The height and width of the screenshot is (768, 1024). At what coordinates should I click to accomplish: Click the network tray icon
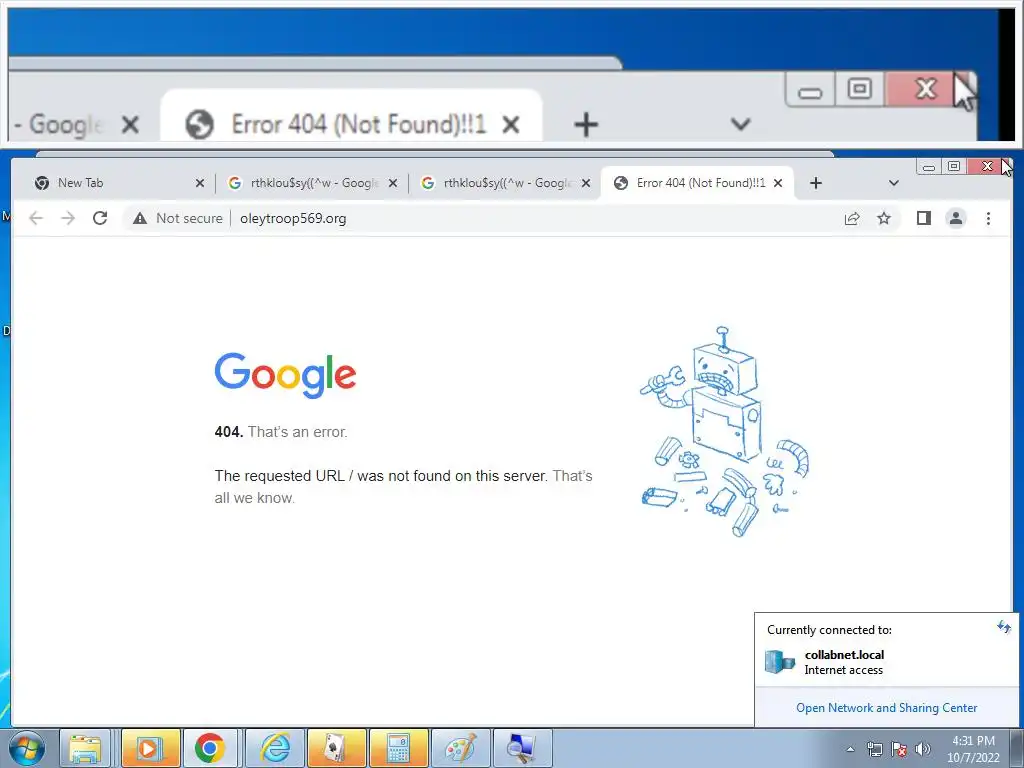tap(874, 749)
